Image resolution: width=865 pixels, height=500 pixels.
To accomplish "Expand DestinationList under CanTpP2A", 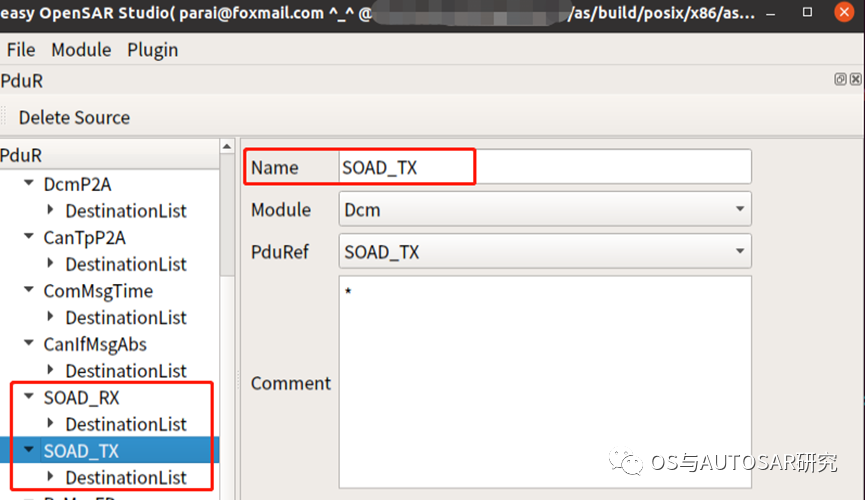I will click(x=51, y=263).
